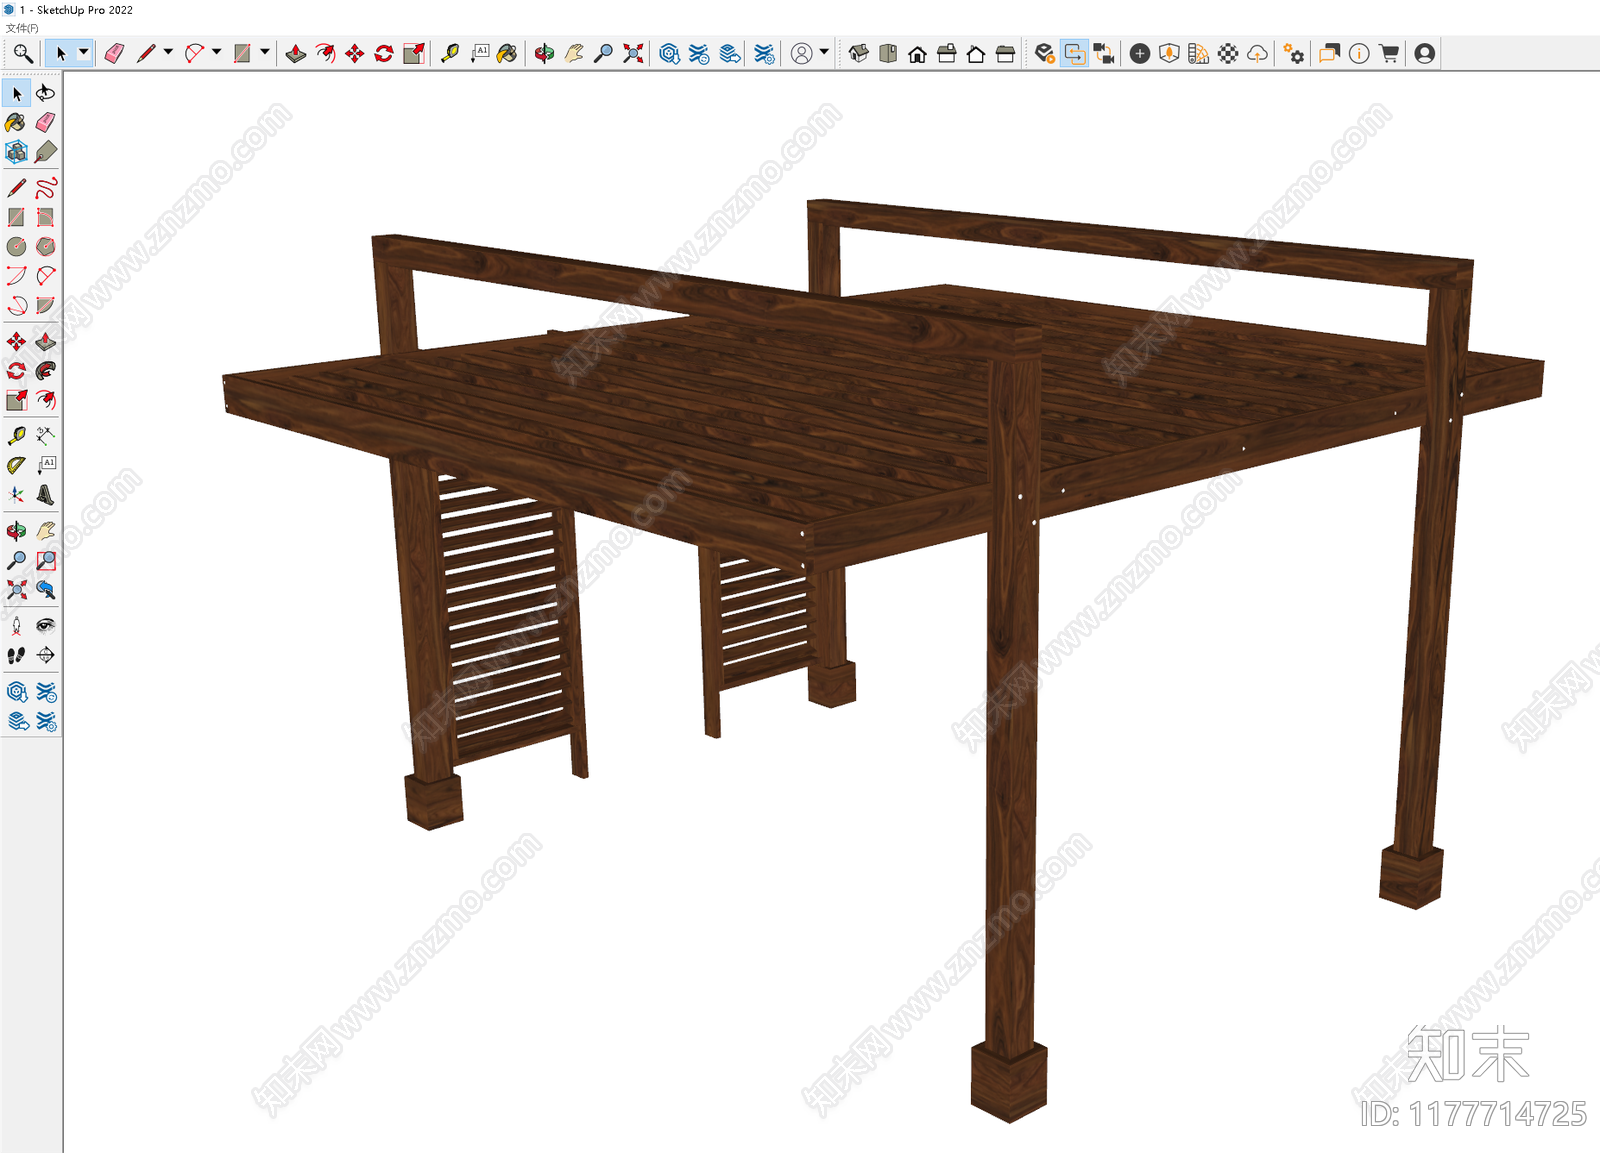Select the Dimensions tool in the left toolbar

[46, 436]
